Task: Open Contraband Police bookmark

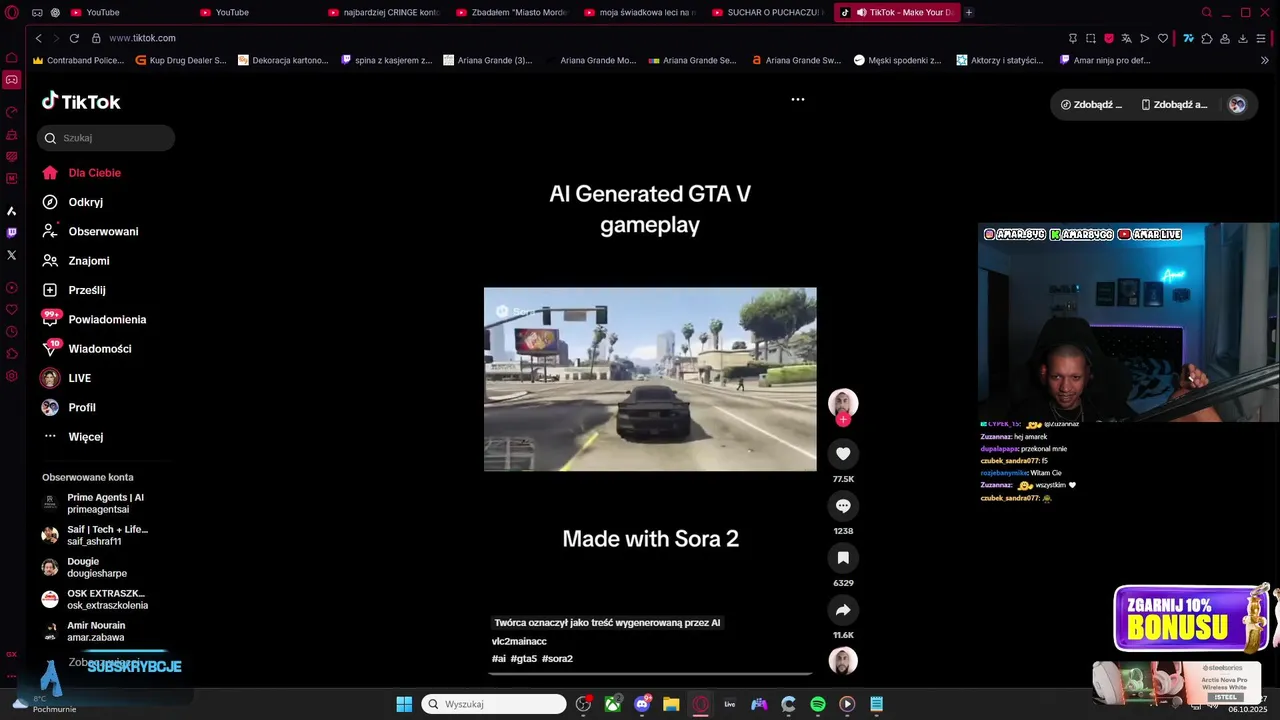Action: (x=78, y=60)
